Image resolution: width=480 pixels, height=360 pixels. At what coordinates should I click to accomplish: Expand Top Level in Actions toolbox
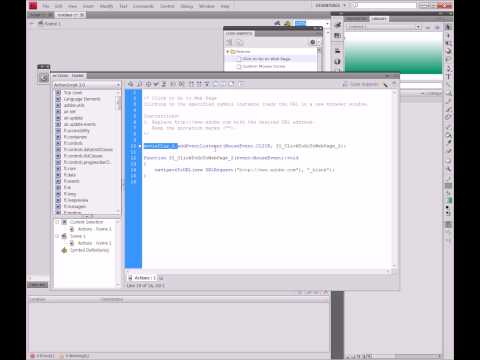pos(58,93)
